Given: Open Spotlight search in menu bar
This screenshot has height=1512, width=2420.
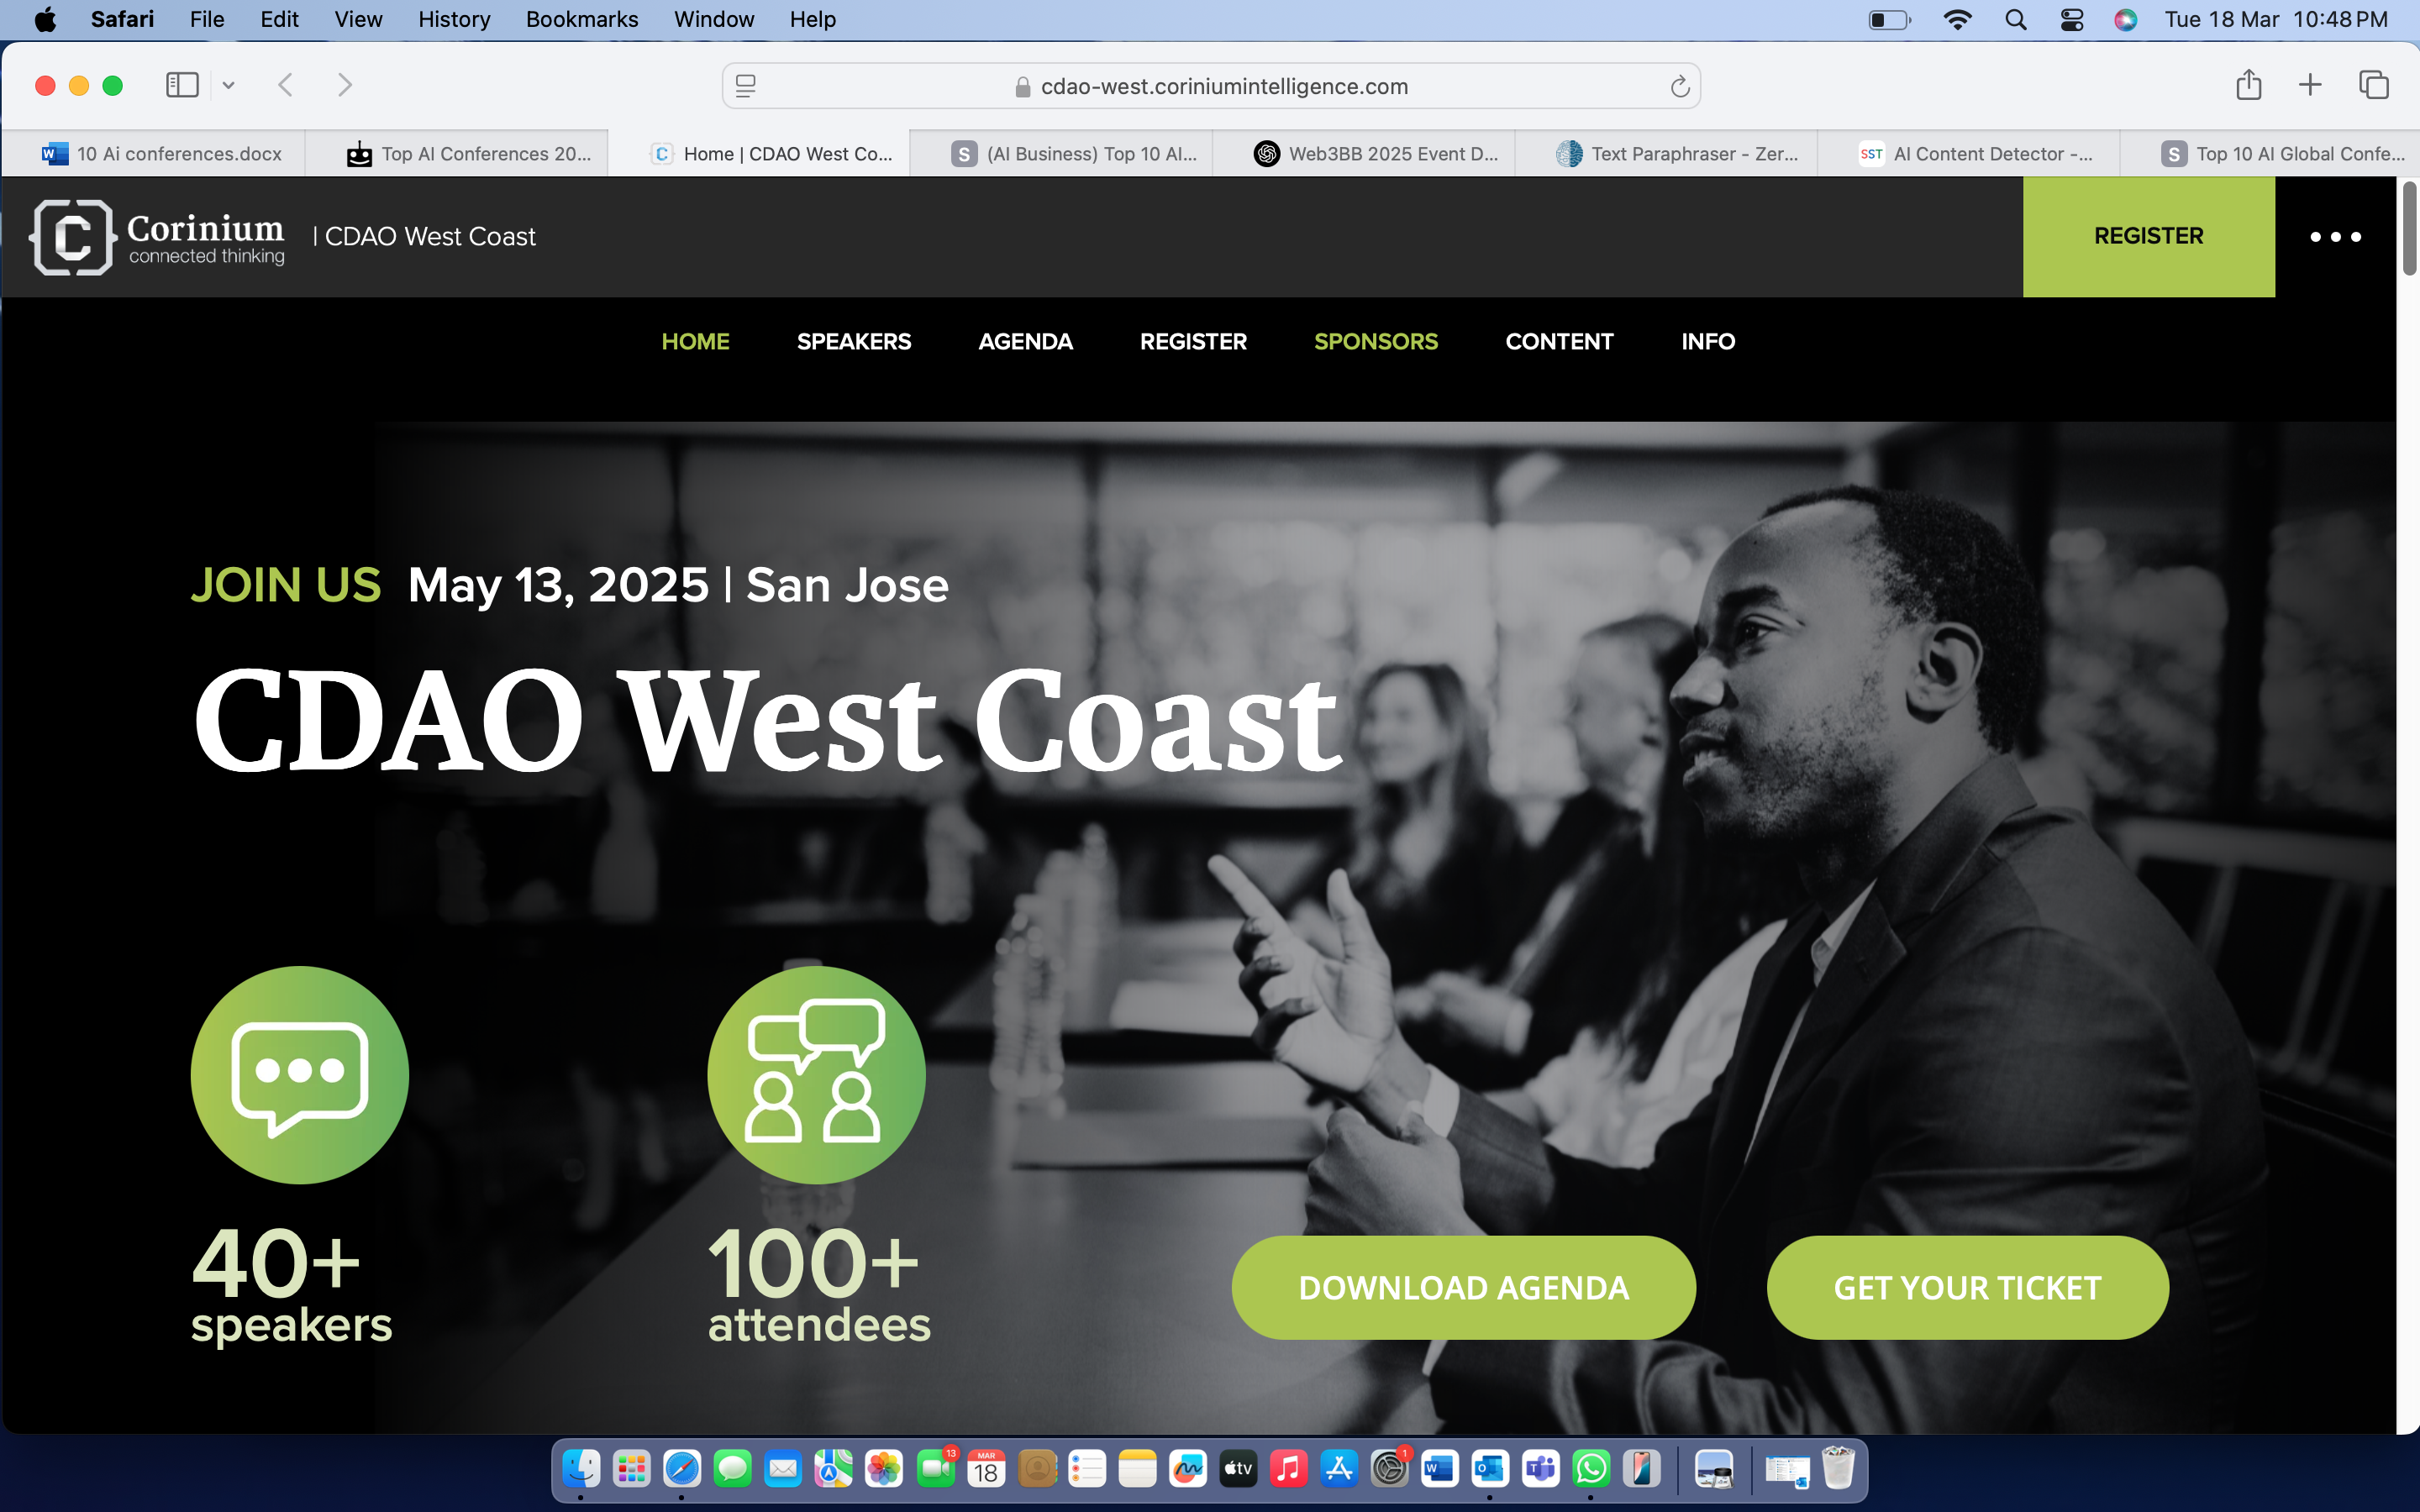Looking at the screenshot, I should click(2016, 20).
